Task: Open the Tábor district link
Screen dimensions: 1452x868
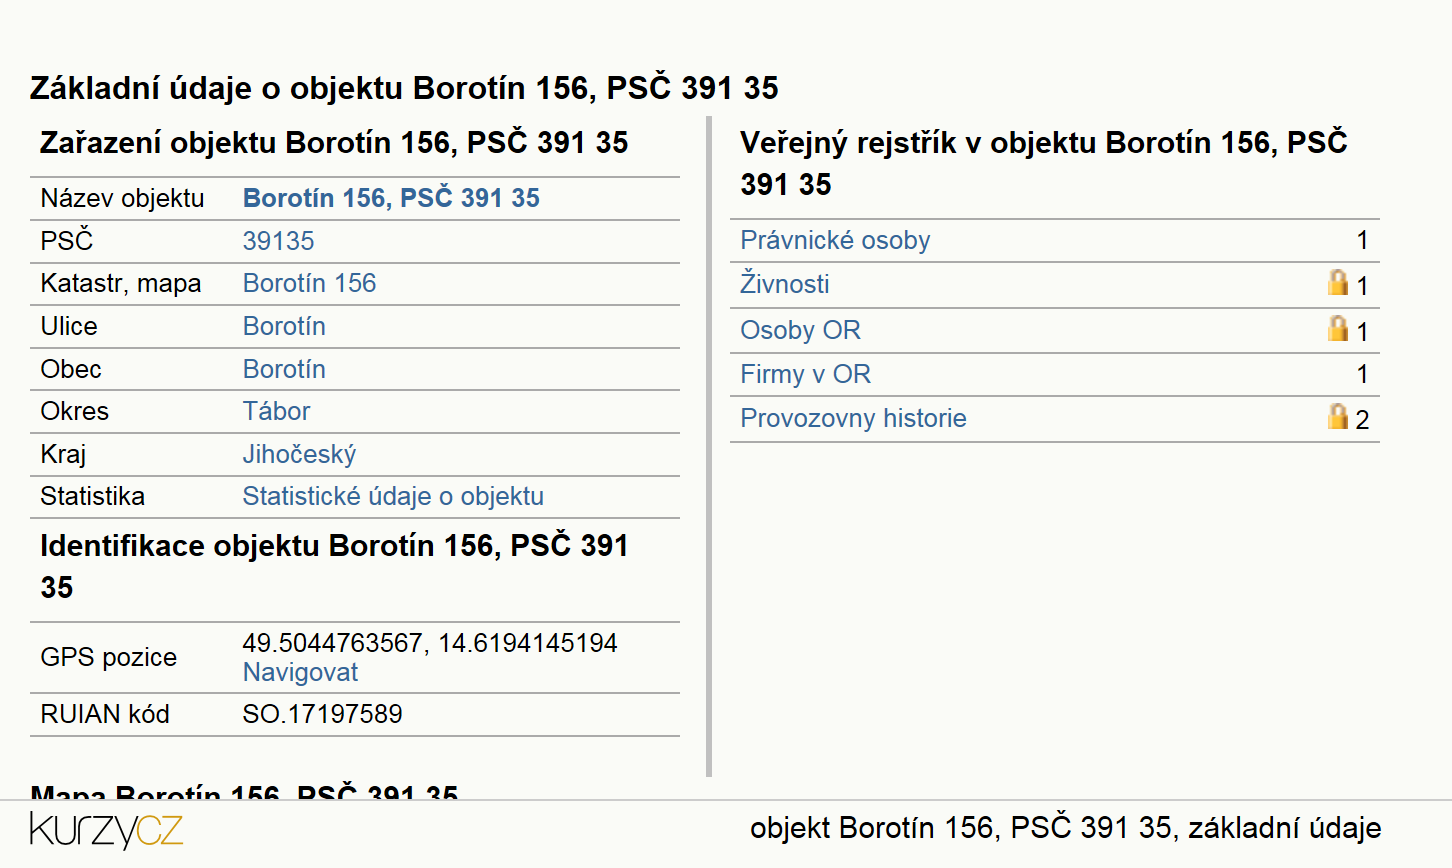Action: coord(276,411)
